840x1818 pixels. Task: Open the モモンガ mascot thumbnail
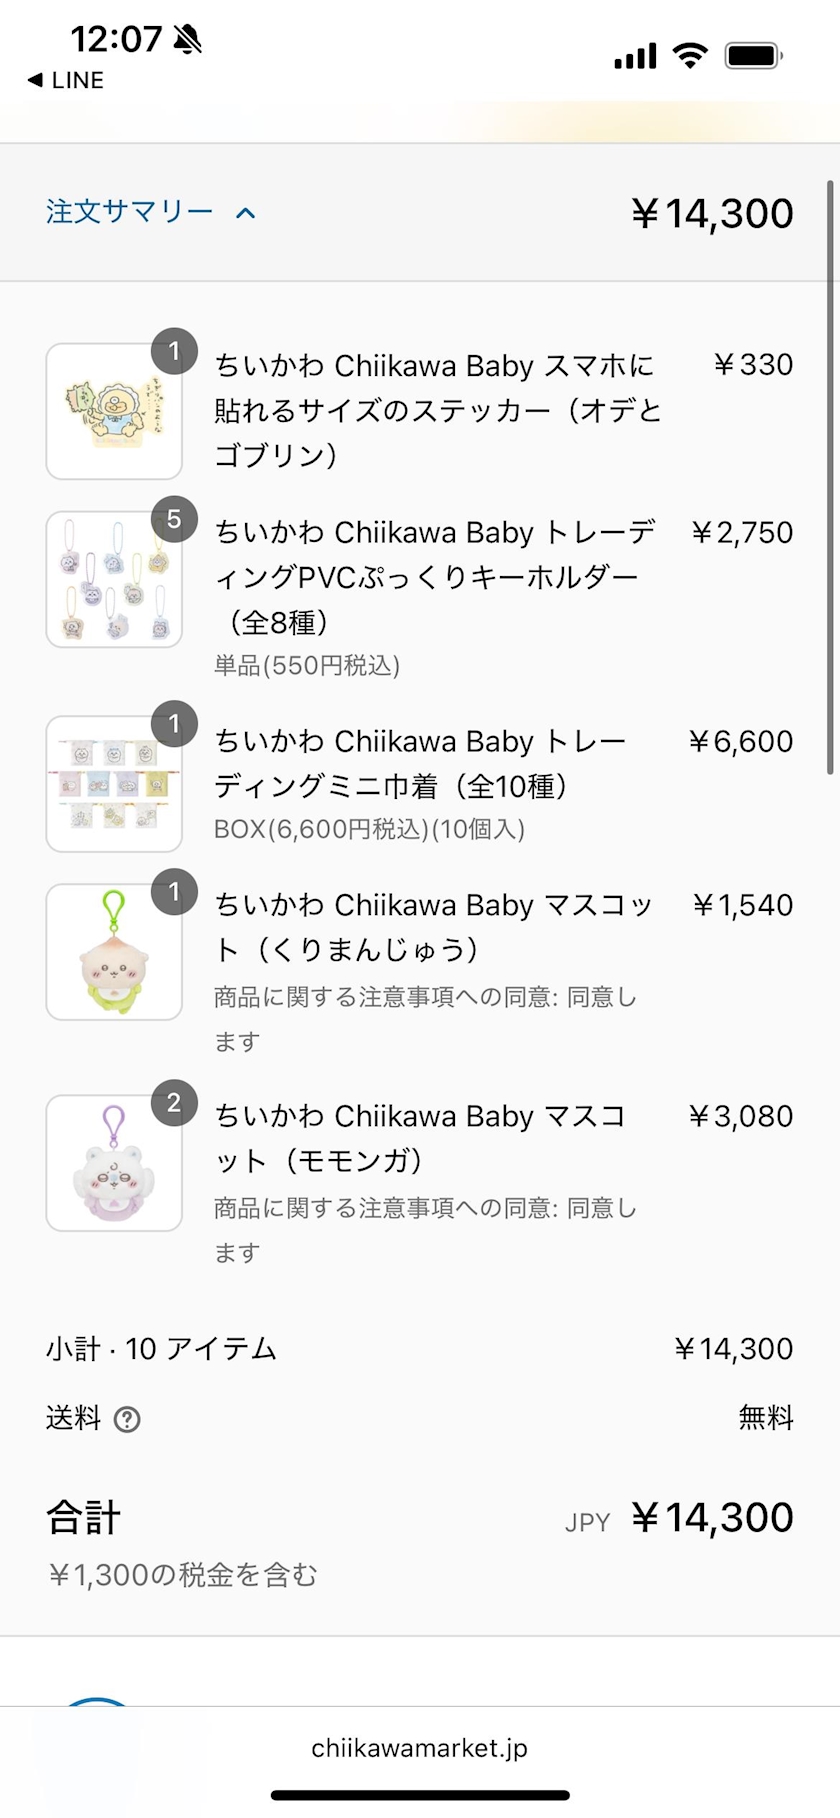114,1162
